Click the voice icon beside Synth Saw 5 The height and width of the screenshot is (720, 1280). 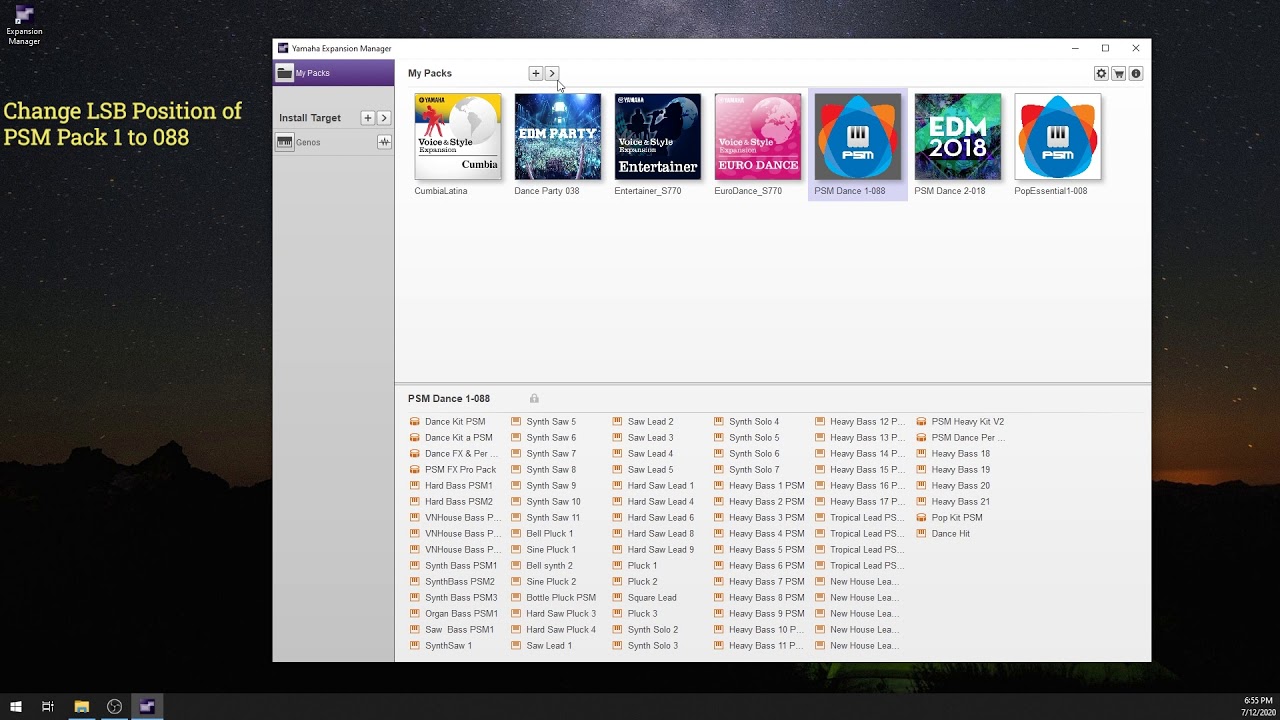(x=516, y=422)
